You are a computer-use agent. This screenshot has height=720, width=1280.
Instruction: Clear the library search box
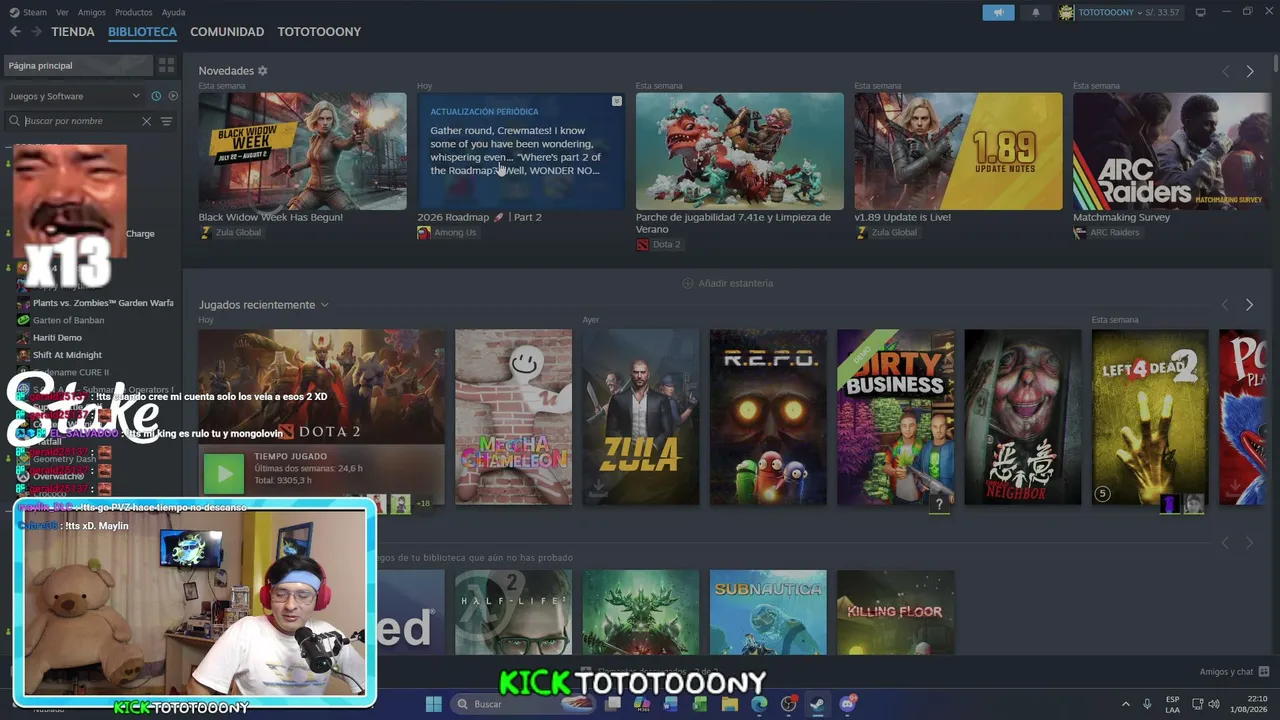[x=146, y=121]
